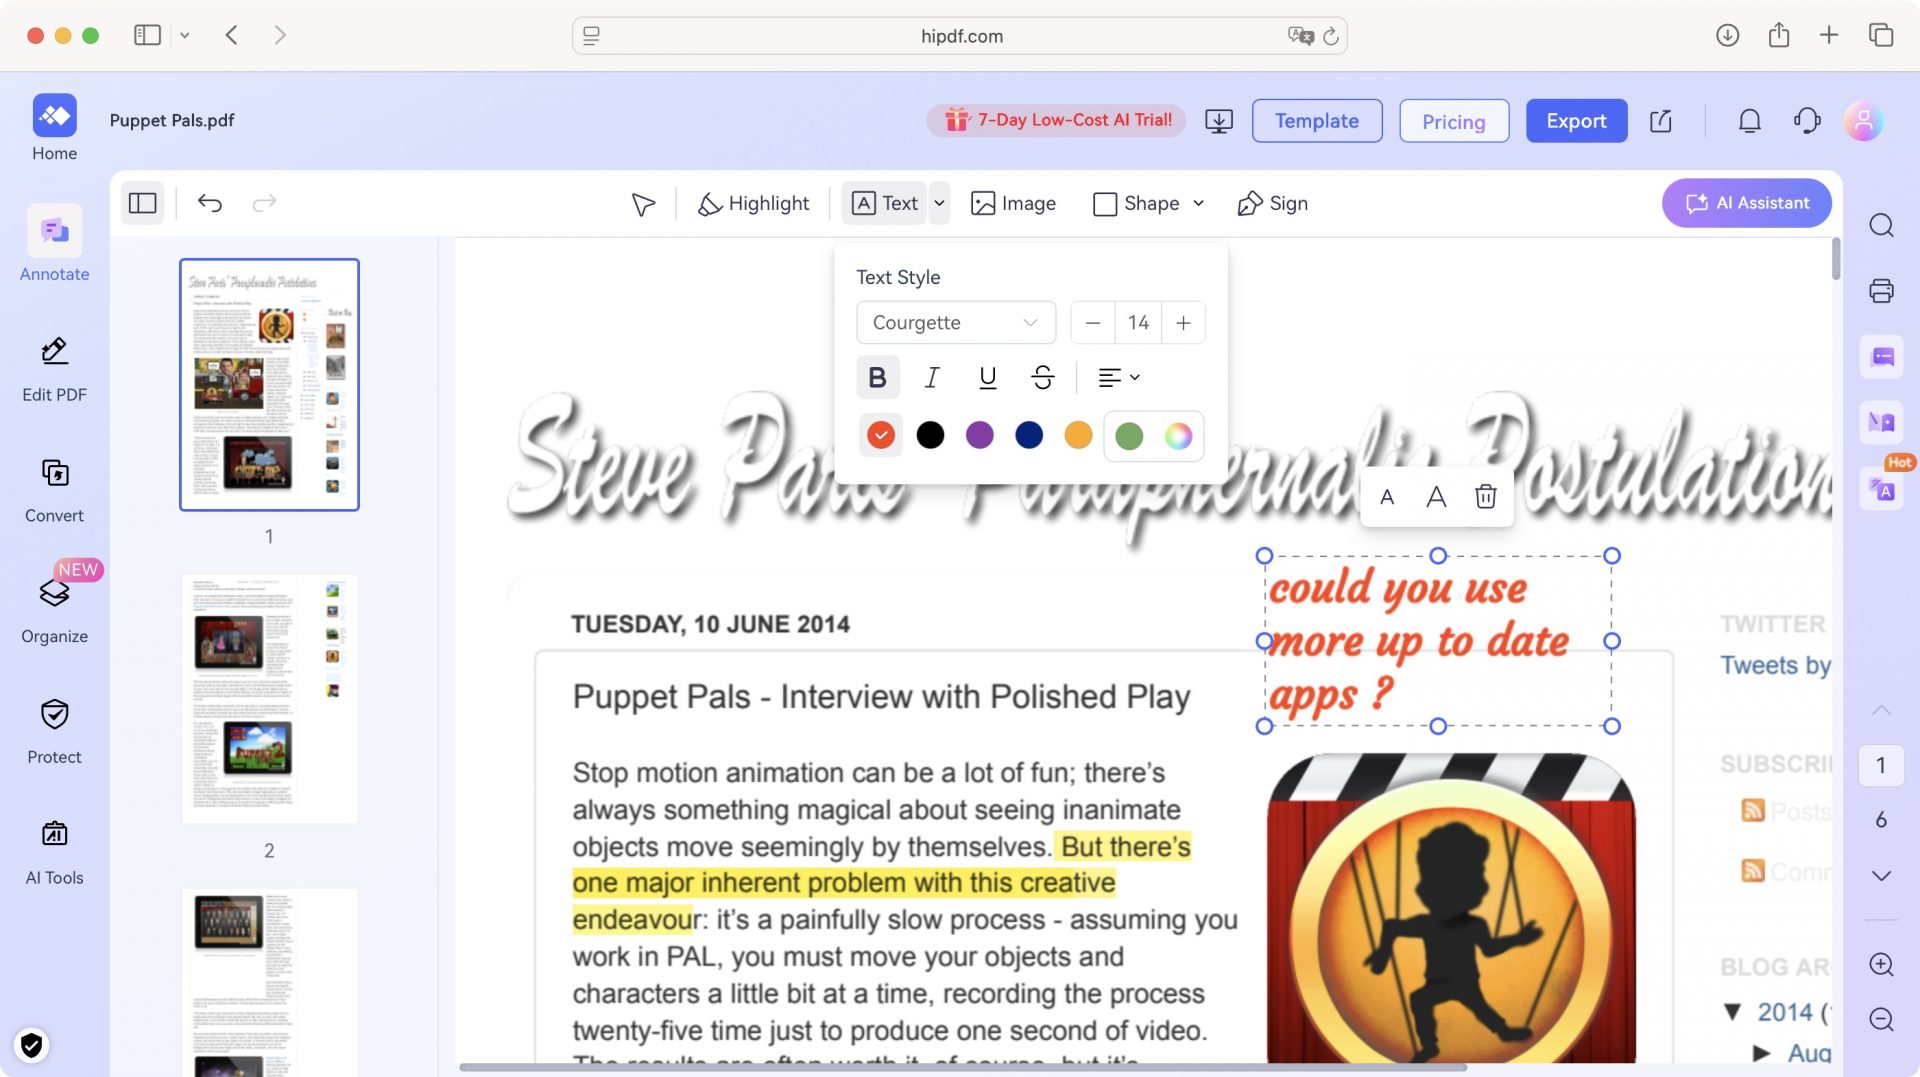Screen dimensions: 1920x1077
Task: Toggle bold formatting in Text Style
Action: [x=877, y=377]
